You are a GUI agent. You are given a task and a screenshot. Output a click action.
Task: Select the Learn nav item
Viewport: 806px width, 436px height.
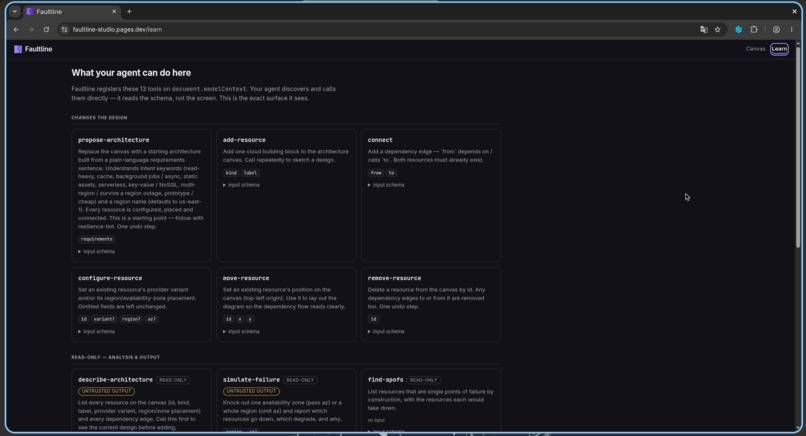tap(779, 49)
